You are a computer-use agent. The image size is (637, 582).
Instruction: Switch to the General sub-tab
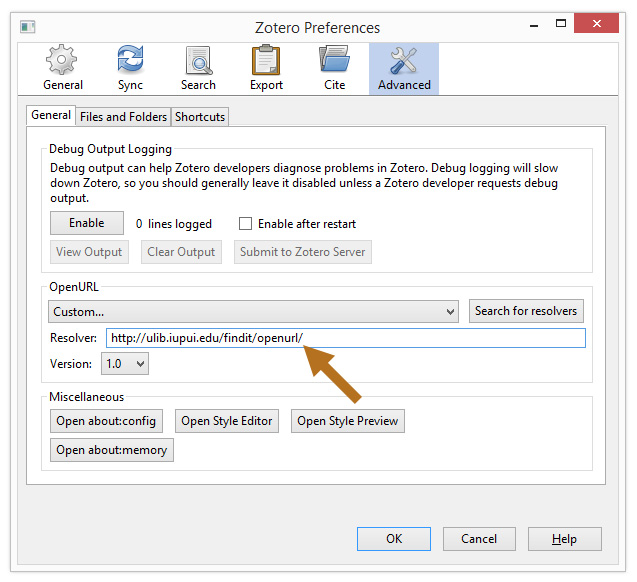[x=51, y=115]
